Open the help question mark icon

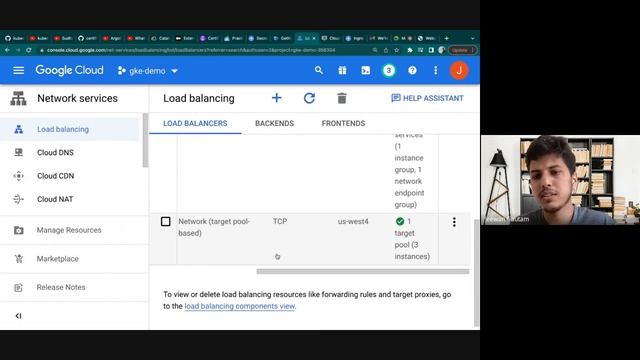pyautogui.click(x=412, y=70)
